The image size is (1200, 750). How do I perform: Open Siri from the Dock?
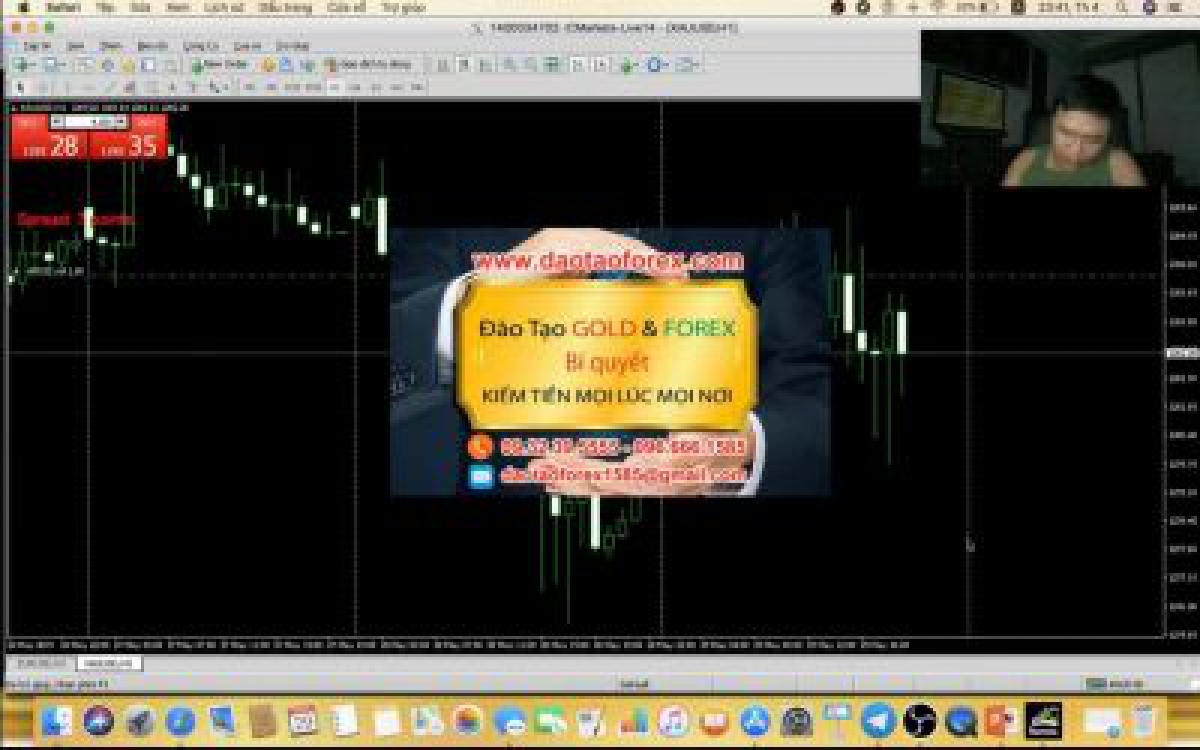(98, 720)
